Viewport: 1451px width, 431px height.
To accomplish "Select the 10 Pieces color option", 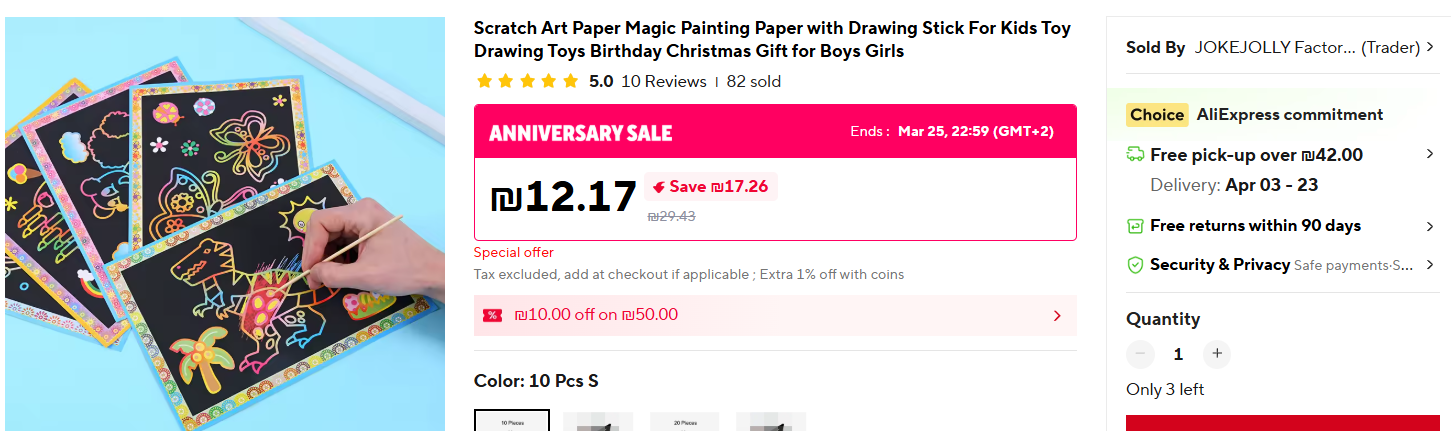I will 512,420.
